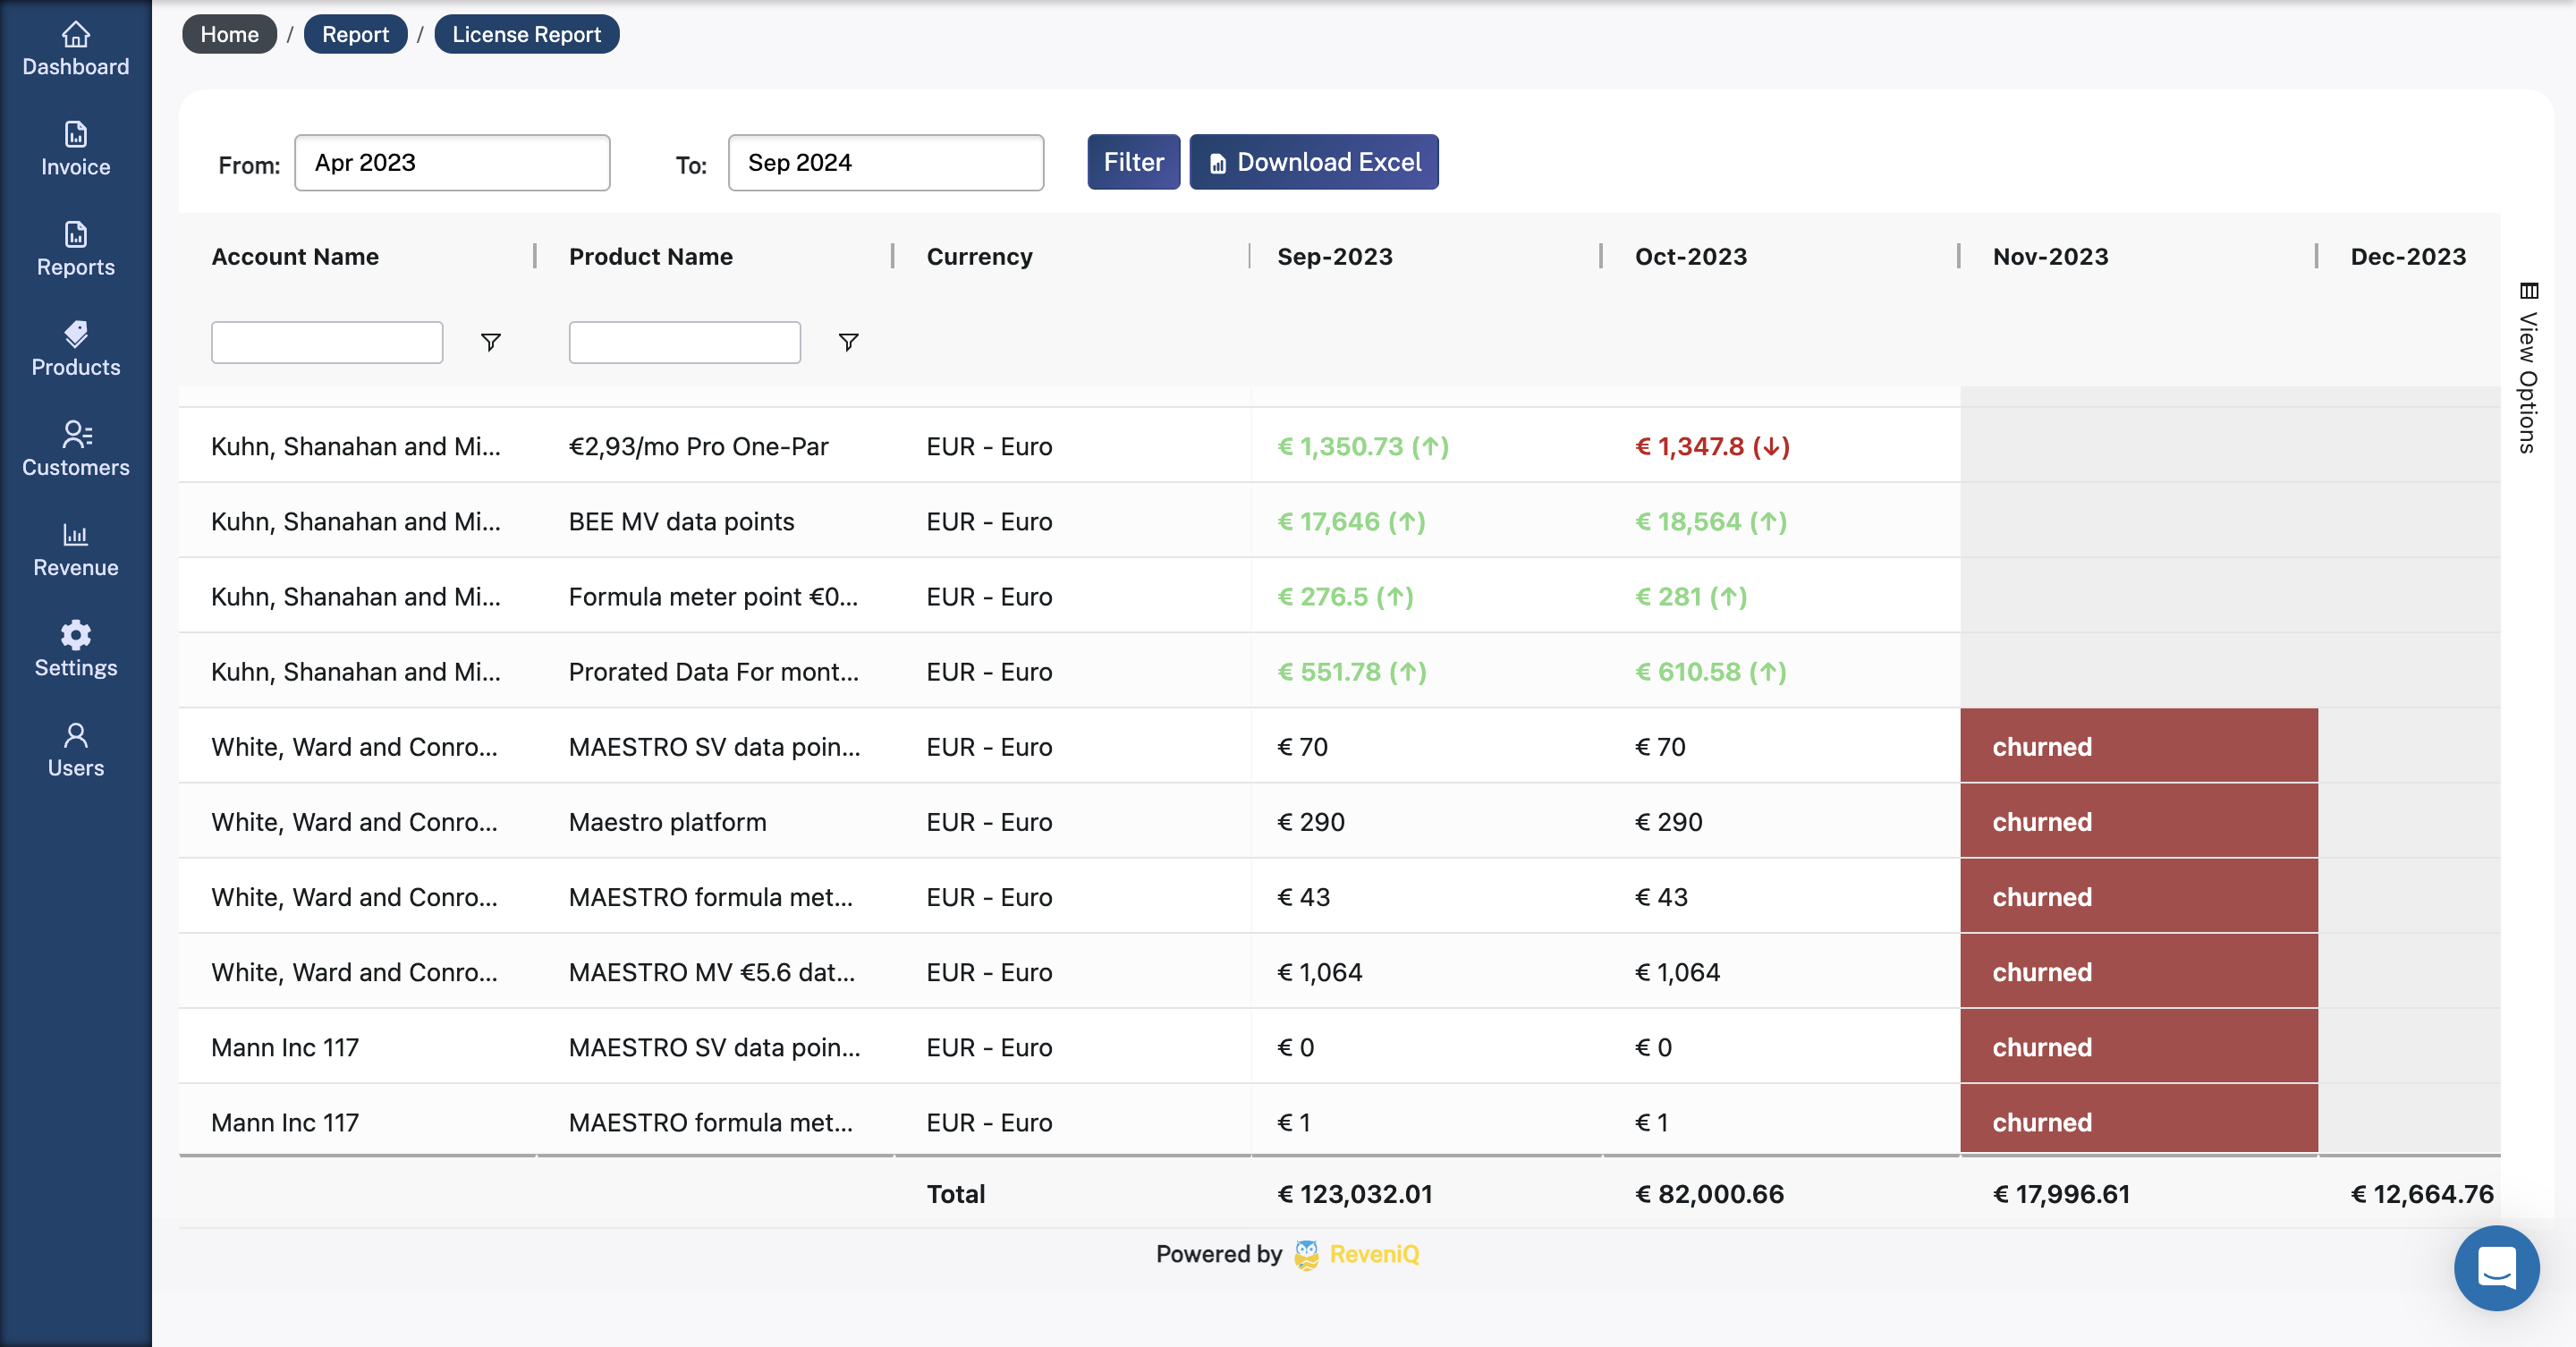Select the Revenue chart icon
This screenshot has width=2576, height=1347.
coord(75,548)
